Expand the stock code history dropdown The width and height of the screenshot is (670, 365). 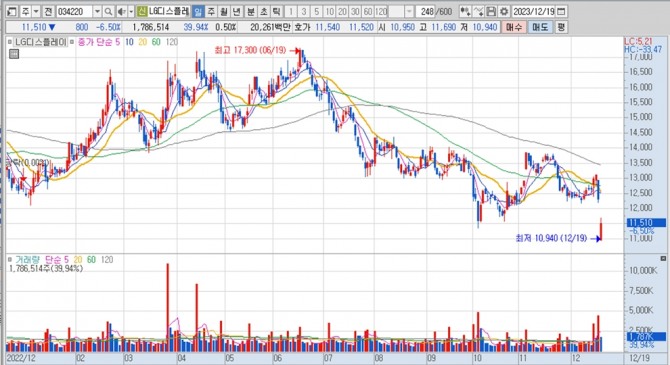tap(97, 12)
